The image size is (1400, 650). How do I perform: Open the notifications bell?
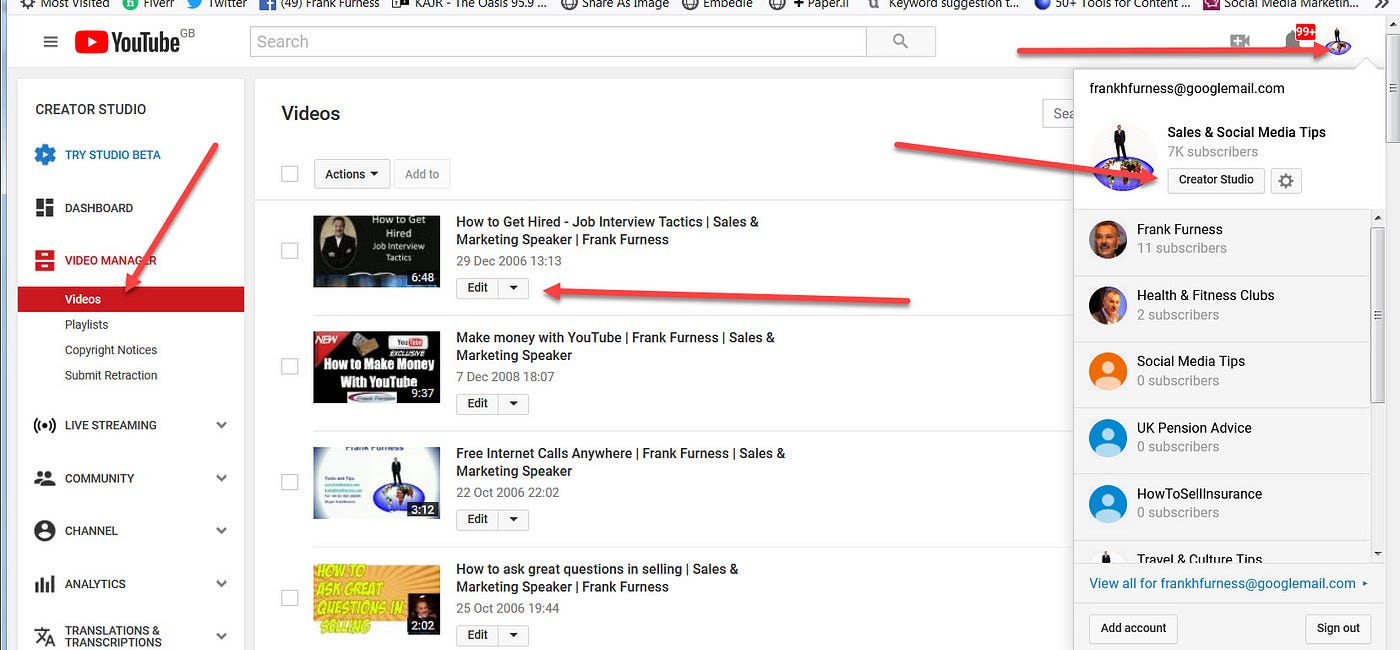(x=1292, y=41)
